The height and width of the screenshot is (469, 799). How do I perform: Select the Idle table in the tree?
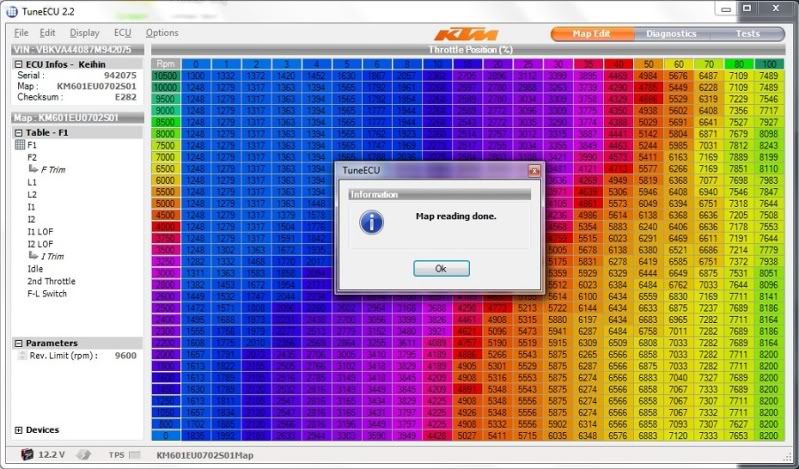click(x=35, y=269)
